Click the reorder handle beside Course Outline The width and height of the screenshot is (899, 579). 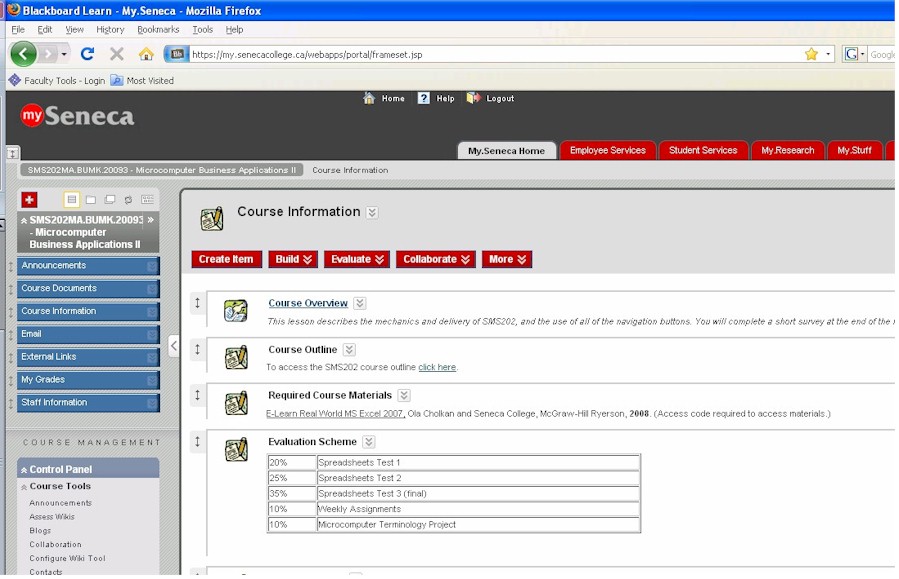click(197, 349)
